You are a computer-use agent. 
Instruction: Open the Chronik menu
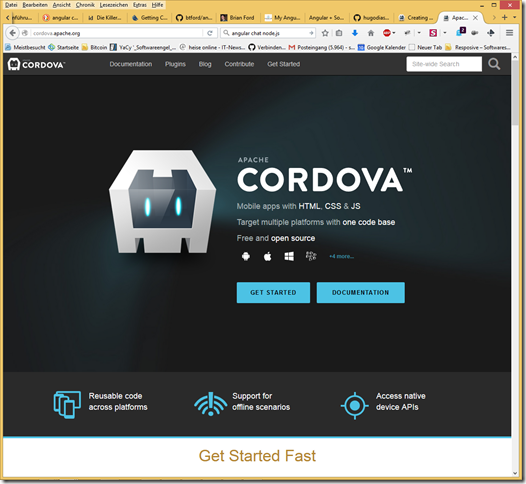tap(85, 5)
